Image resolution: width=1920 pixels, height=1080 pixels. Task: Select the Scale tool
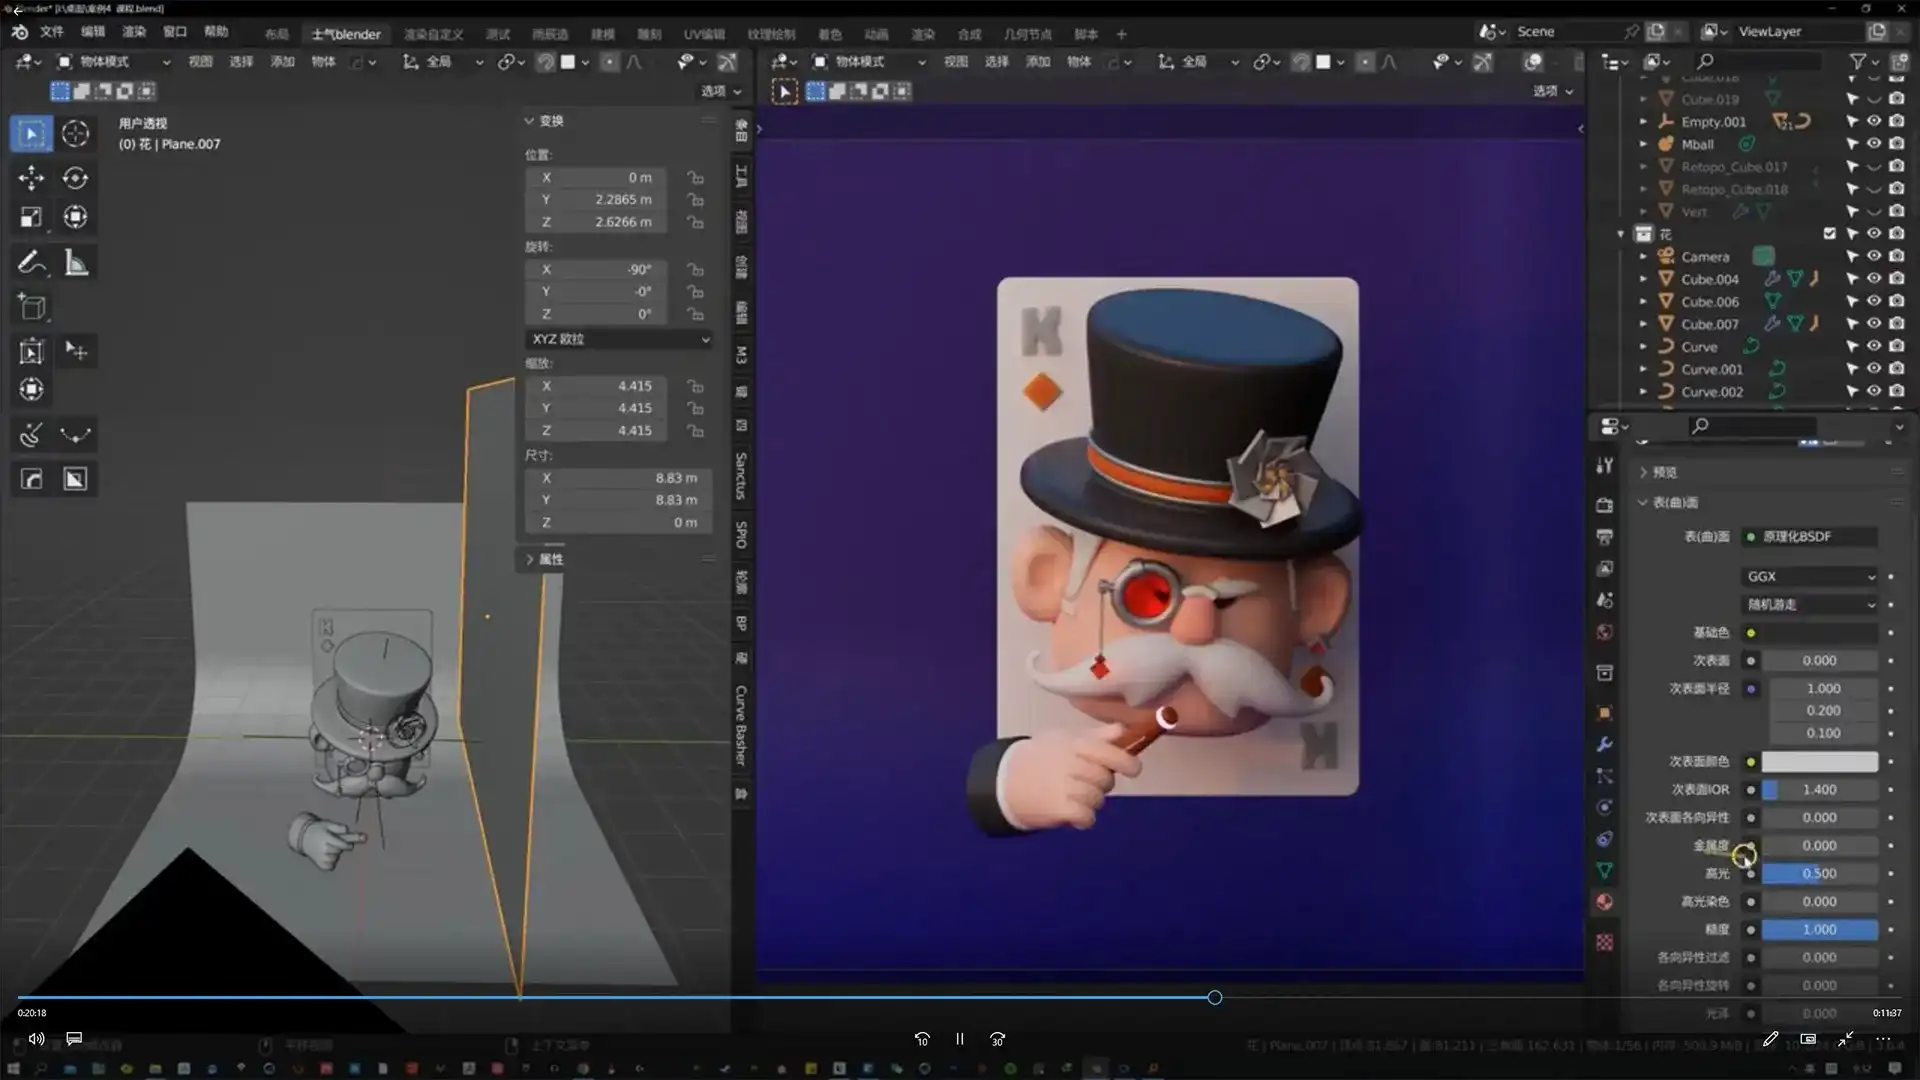click(31, 217)
